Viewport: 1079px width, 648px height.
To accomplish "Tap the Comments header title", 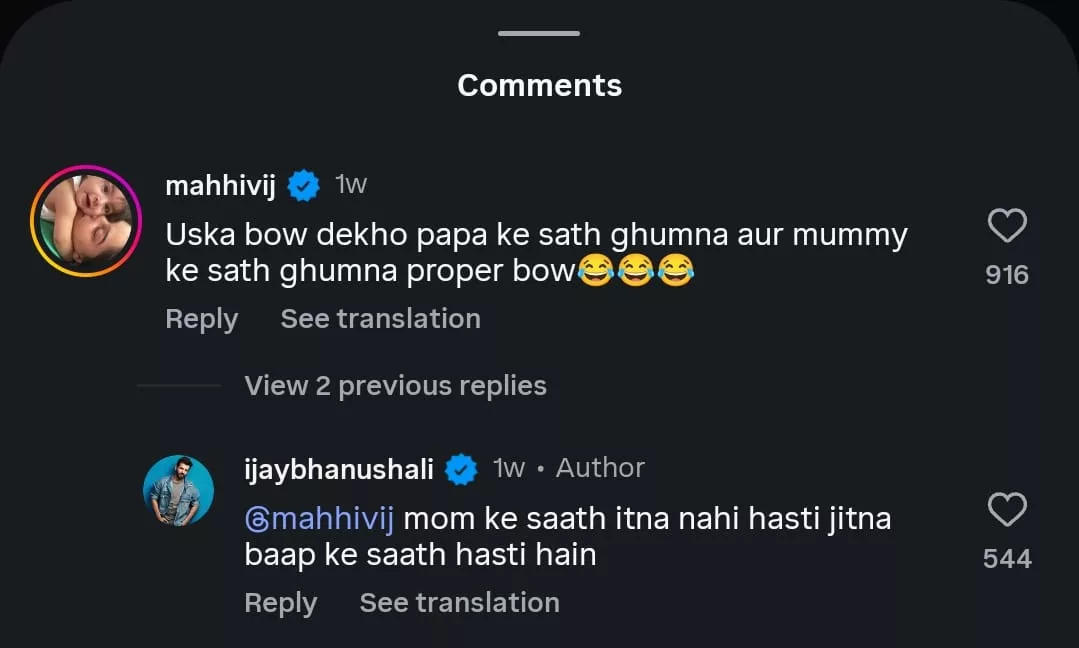I will click(539, 86).
